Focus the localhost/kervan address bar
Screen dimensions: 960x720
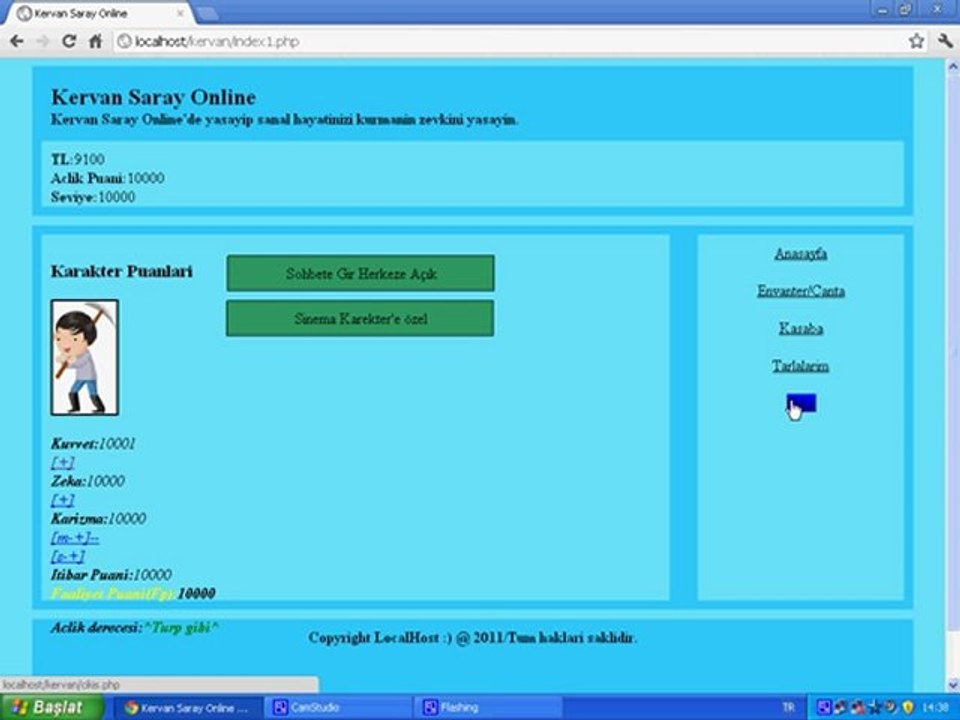(509, 42)
